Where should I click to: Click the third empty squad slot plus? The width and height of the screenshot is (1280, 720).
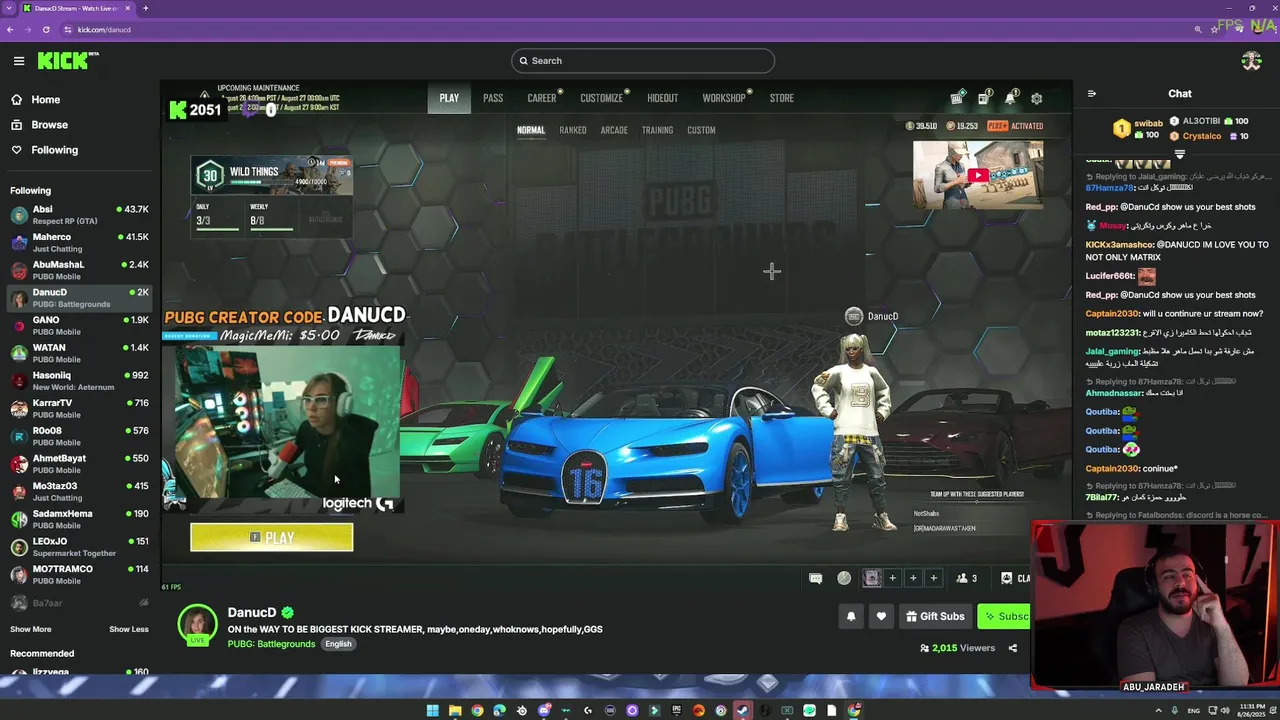[x=933, y=578]
